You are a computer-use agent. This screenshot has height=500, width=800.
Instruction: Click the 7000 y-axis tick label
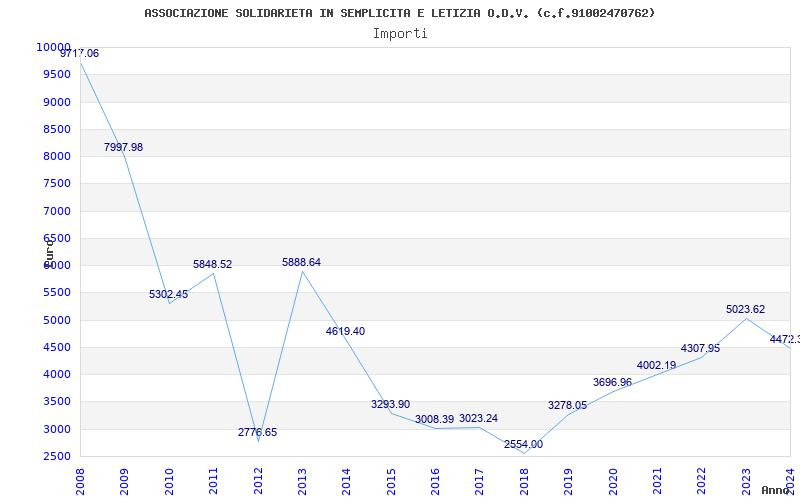pos(57,211)
